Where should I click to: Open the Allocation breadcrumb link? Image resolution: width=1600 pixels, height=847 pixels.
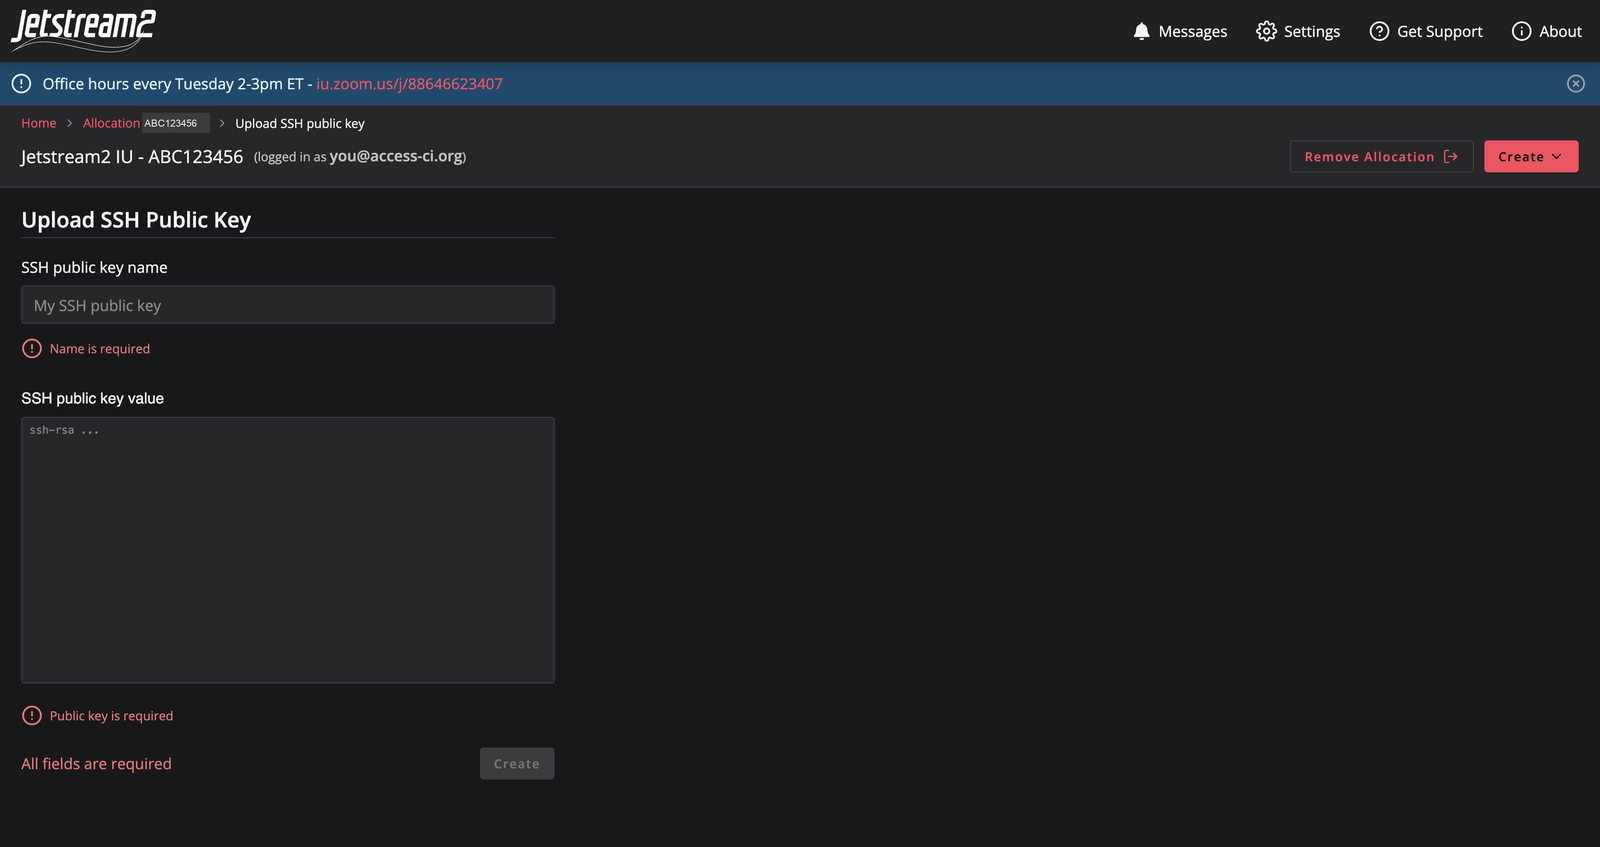(111, 123)
